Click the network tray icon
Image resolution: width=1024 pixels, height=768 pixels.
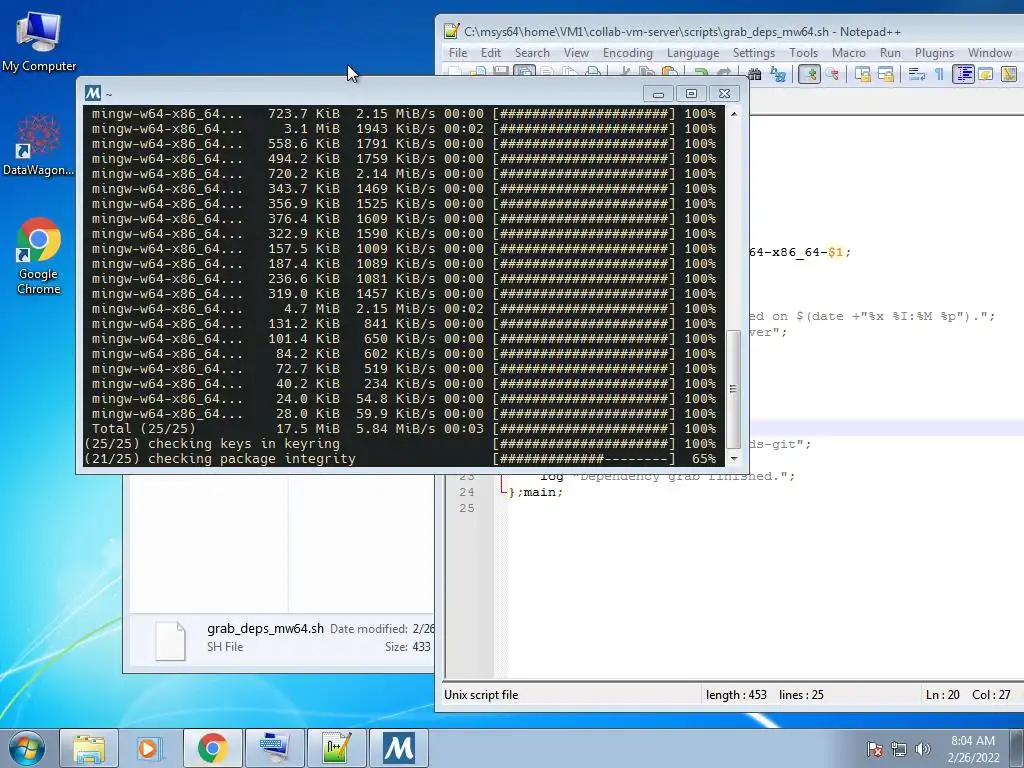[899, 749]
